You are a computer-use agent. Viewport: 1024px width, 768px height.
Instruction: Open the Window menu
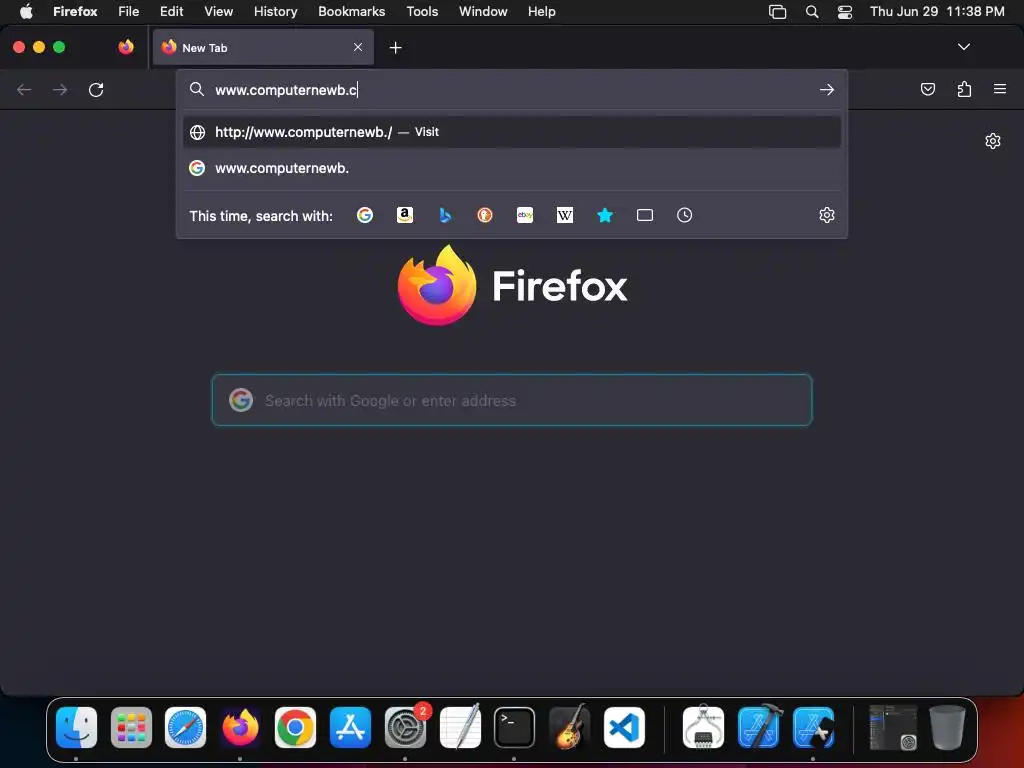coord(483,11)
